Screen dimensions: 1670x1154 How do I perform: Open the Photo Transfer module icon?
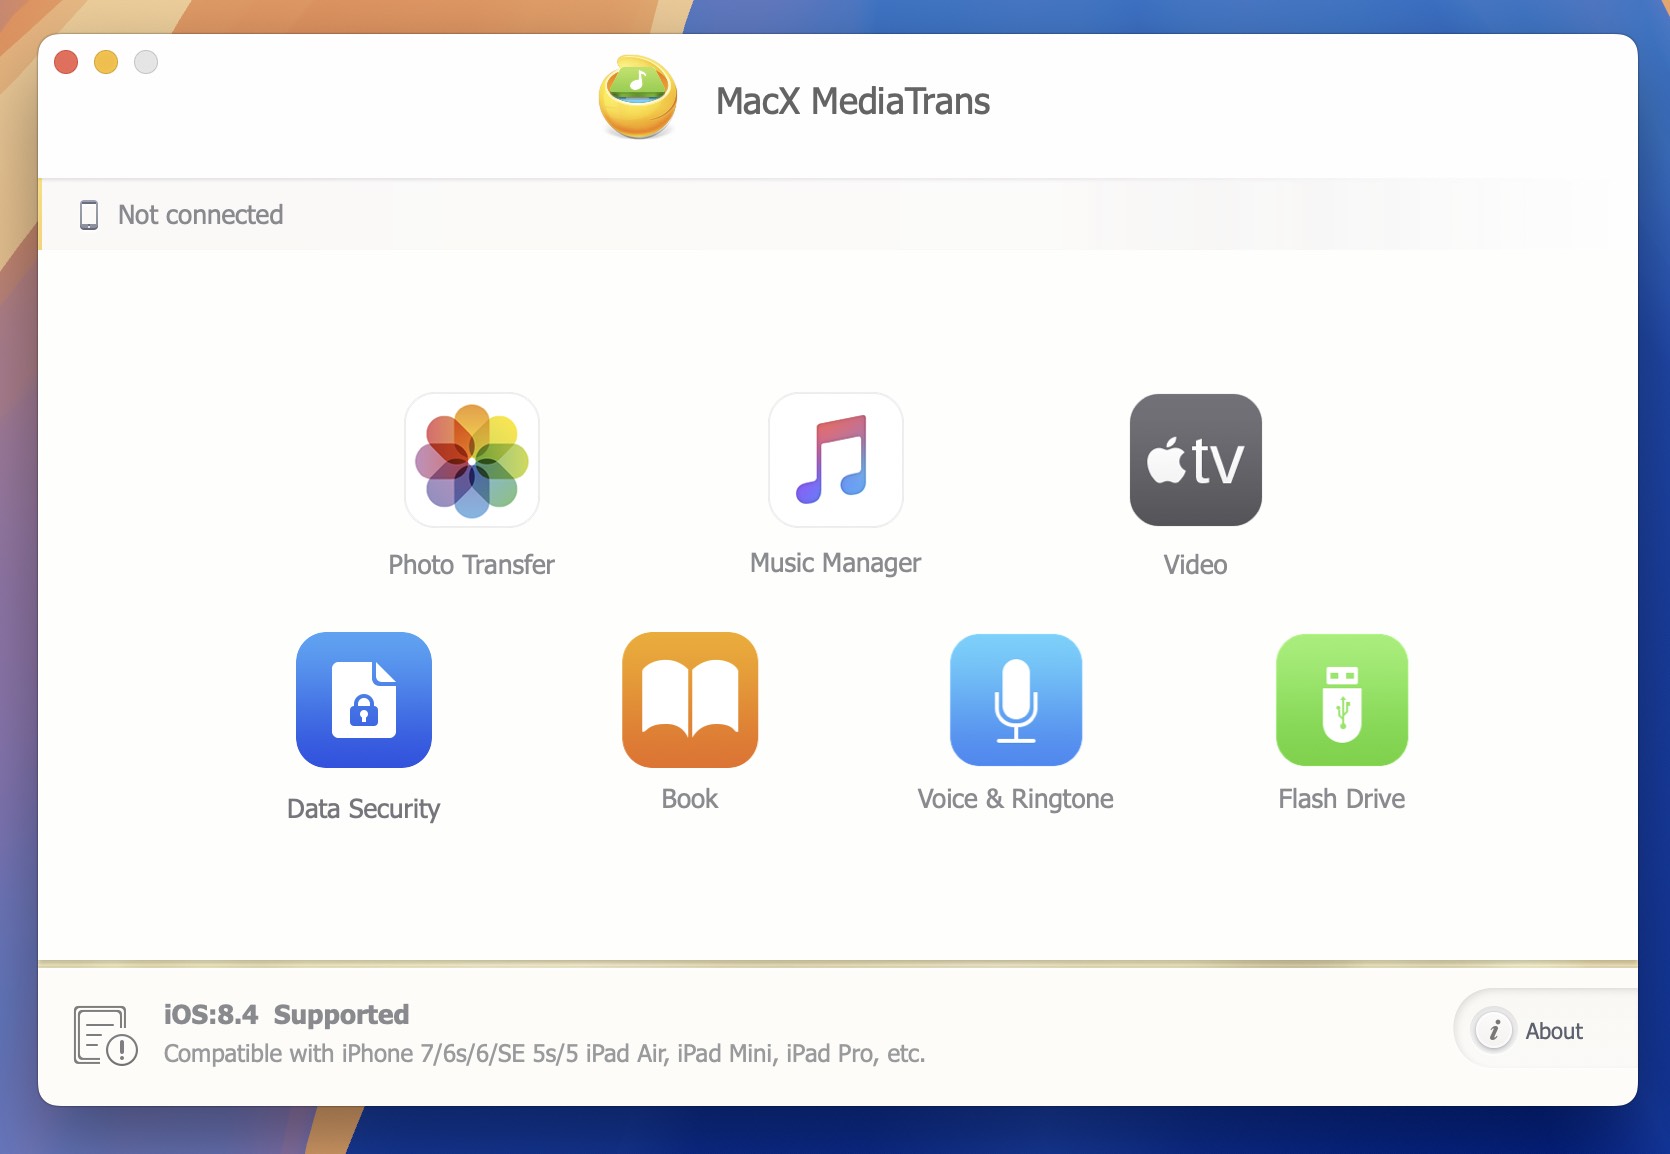[x=472, y=460]
